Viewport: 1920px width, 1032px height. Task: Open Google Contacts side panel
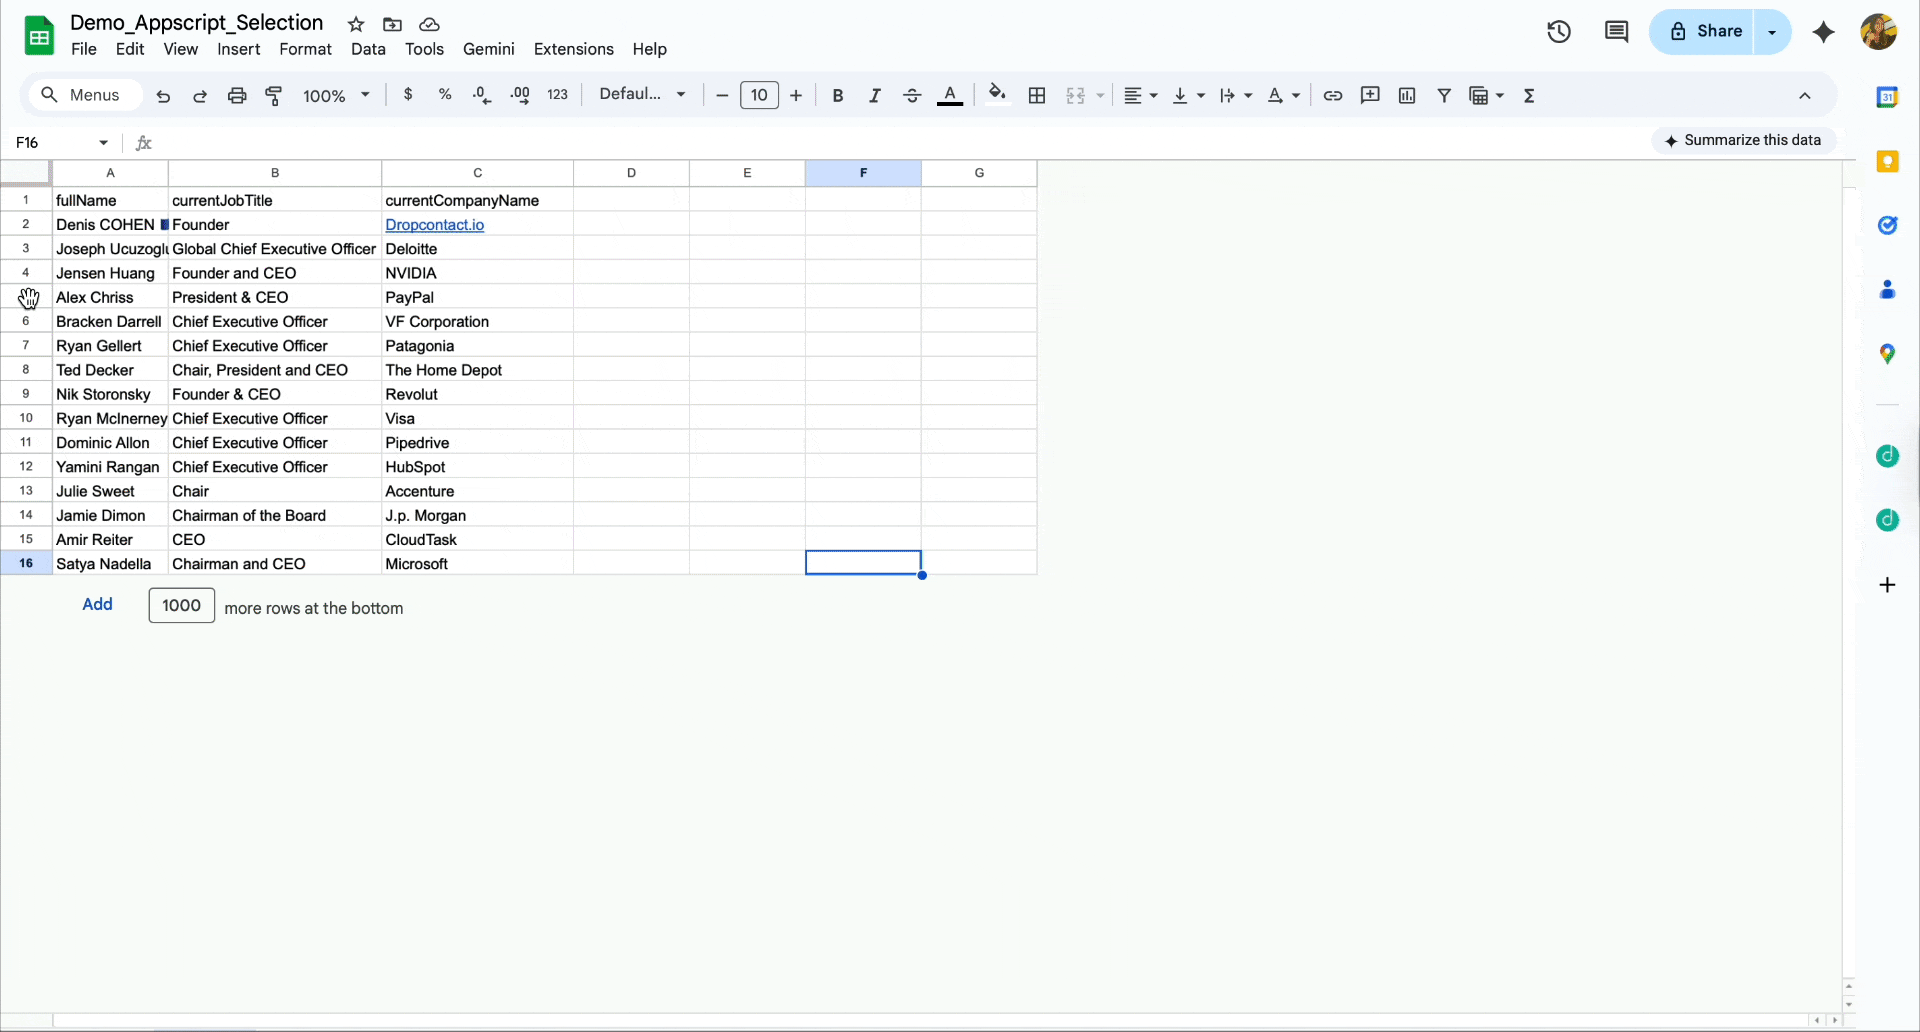1887,289
